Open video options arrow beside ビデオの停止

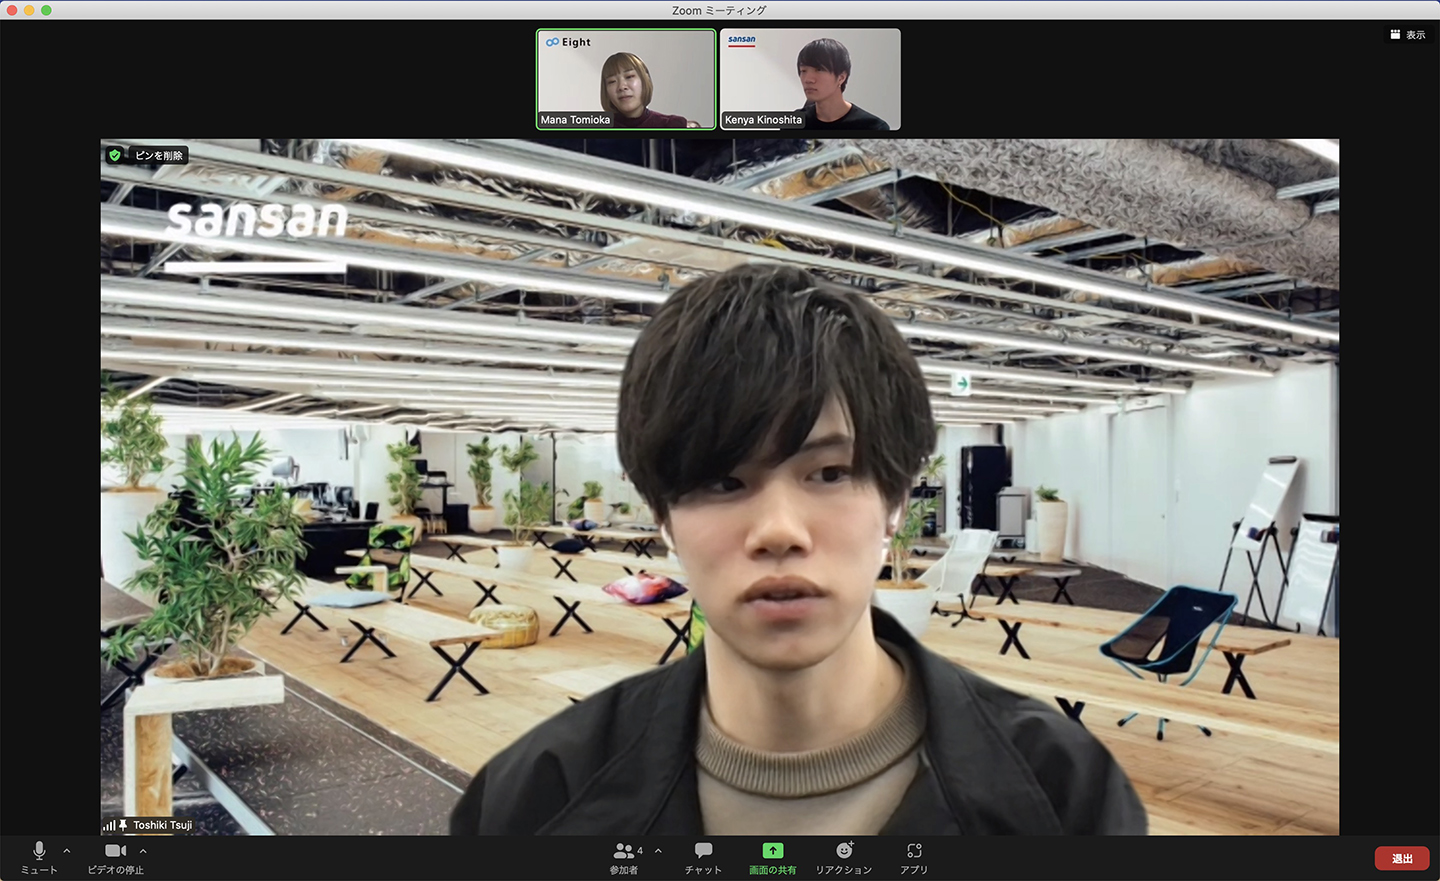143,851
